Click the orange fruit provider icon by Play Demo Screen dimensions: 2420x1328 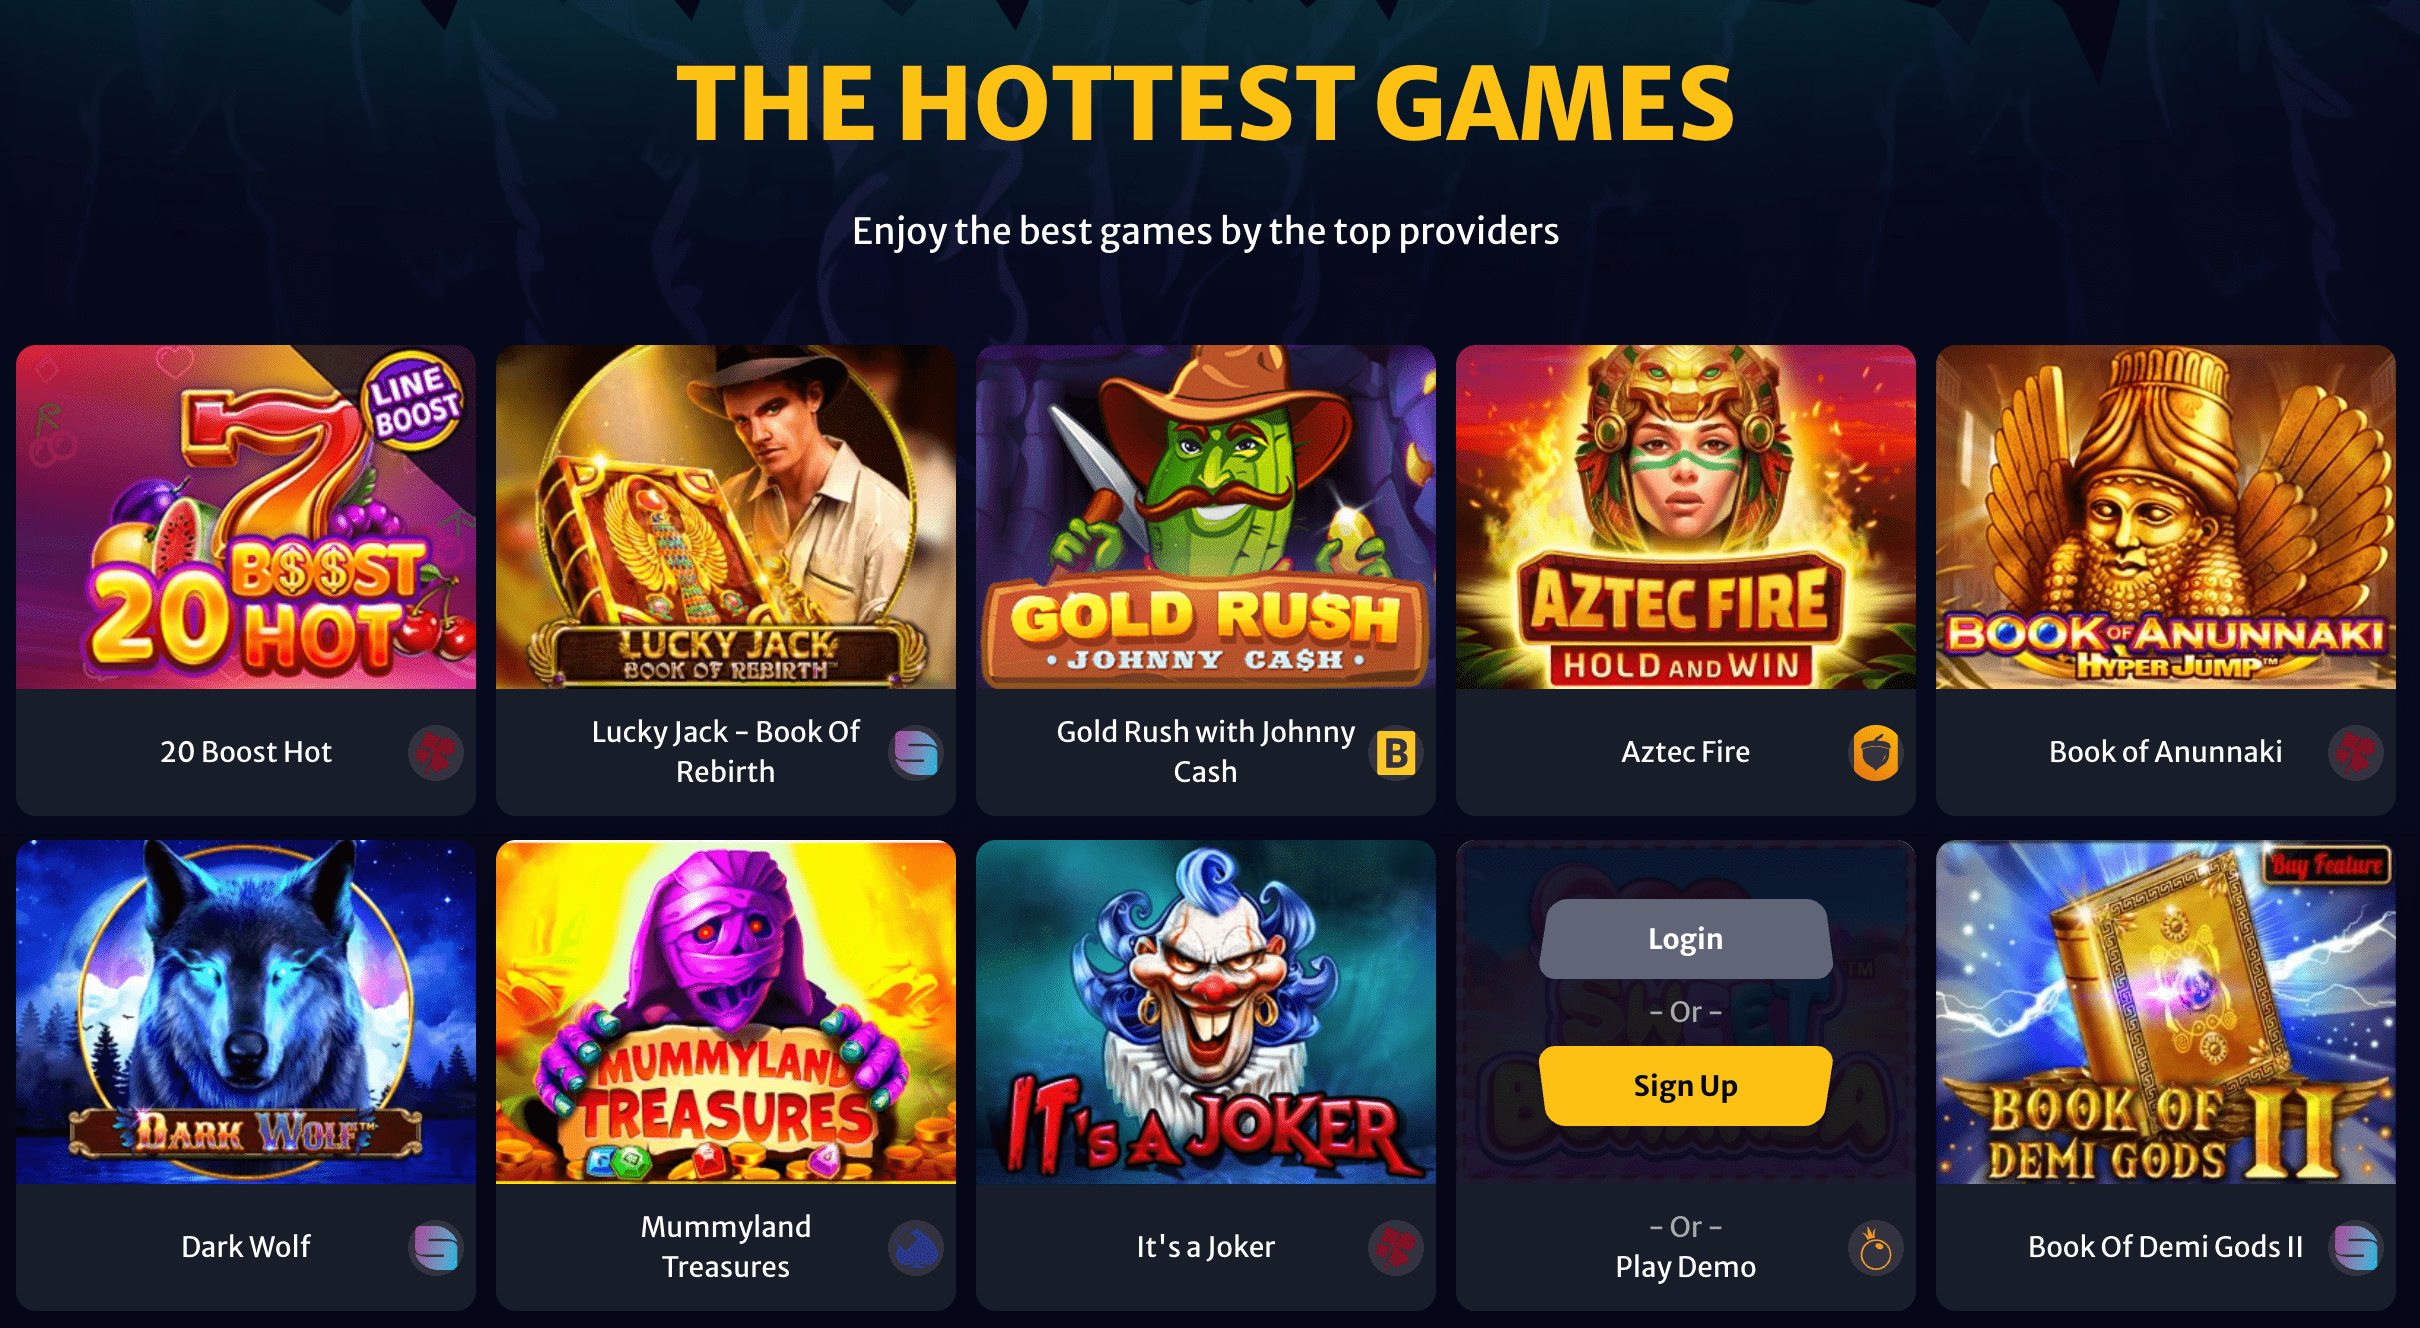tap(1876, 1247)
